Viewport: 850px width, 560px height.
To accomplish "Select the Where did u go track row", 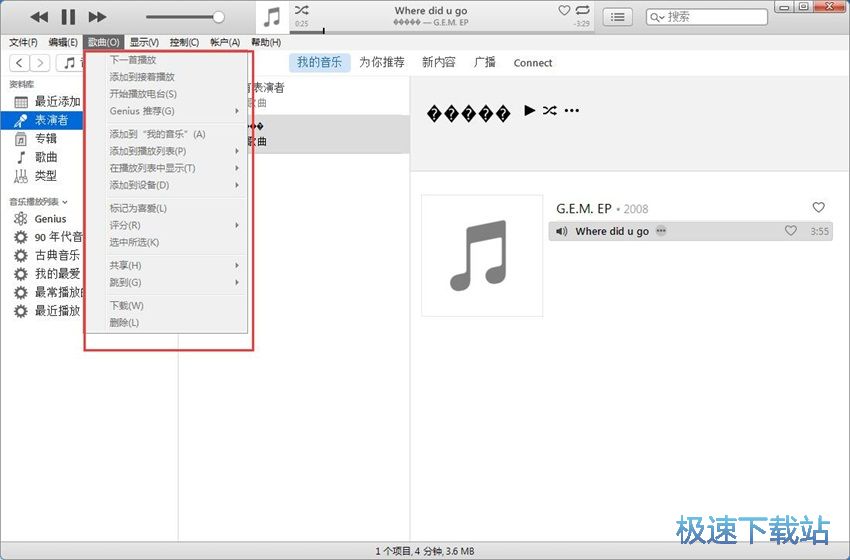I will (691, 231).
